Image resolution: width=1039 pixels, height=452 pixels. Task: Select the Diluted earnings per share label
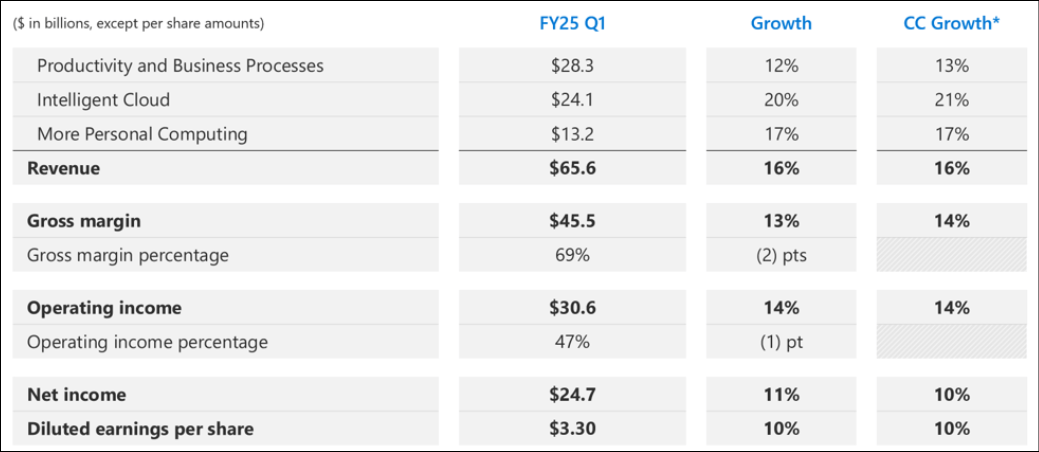point(140,429)
